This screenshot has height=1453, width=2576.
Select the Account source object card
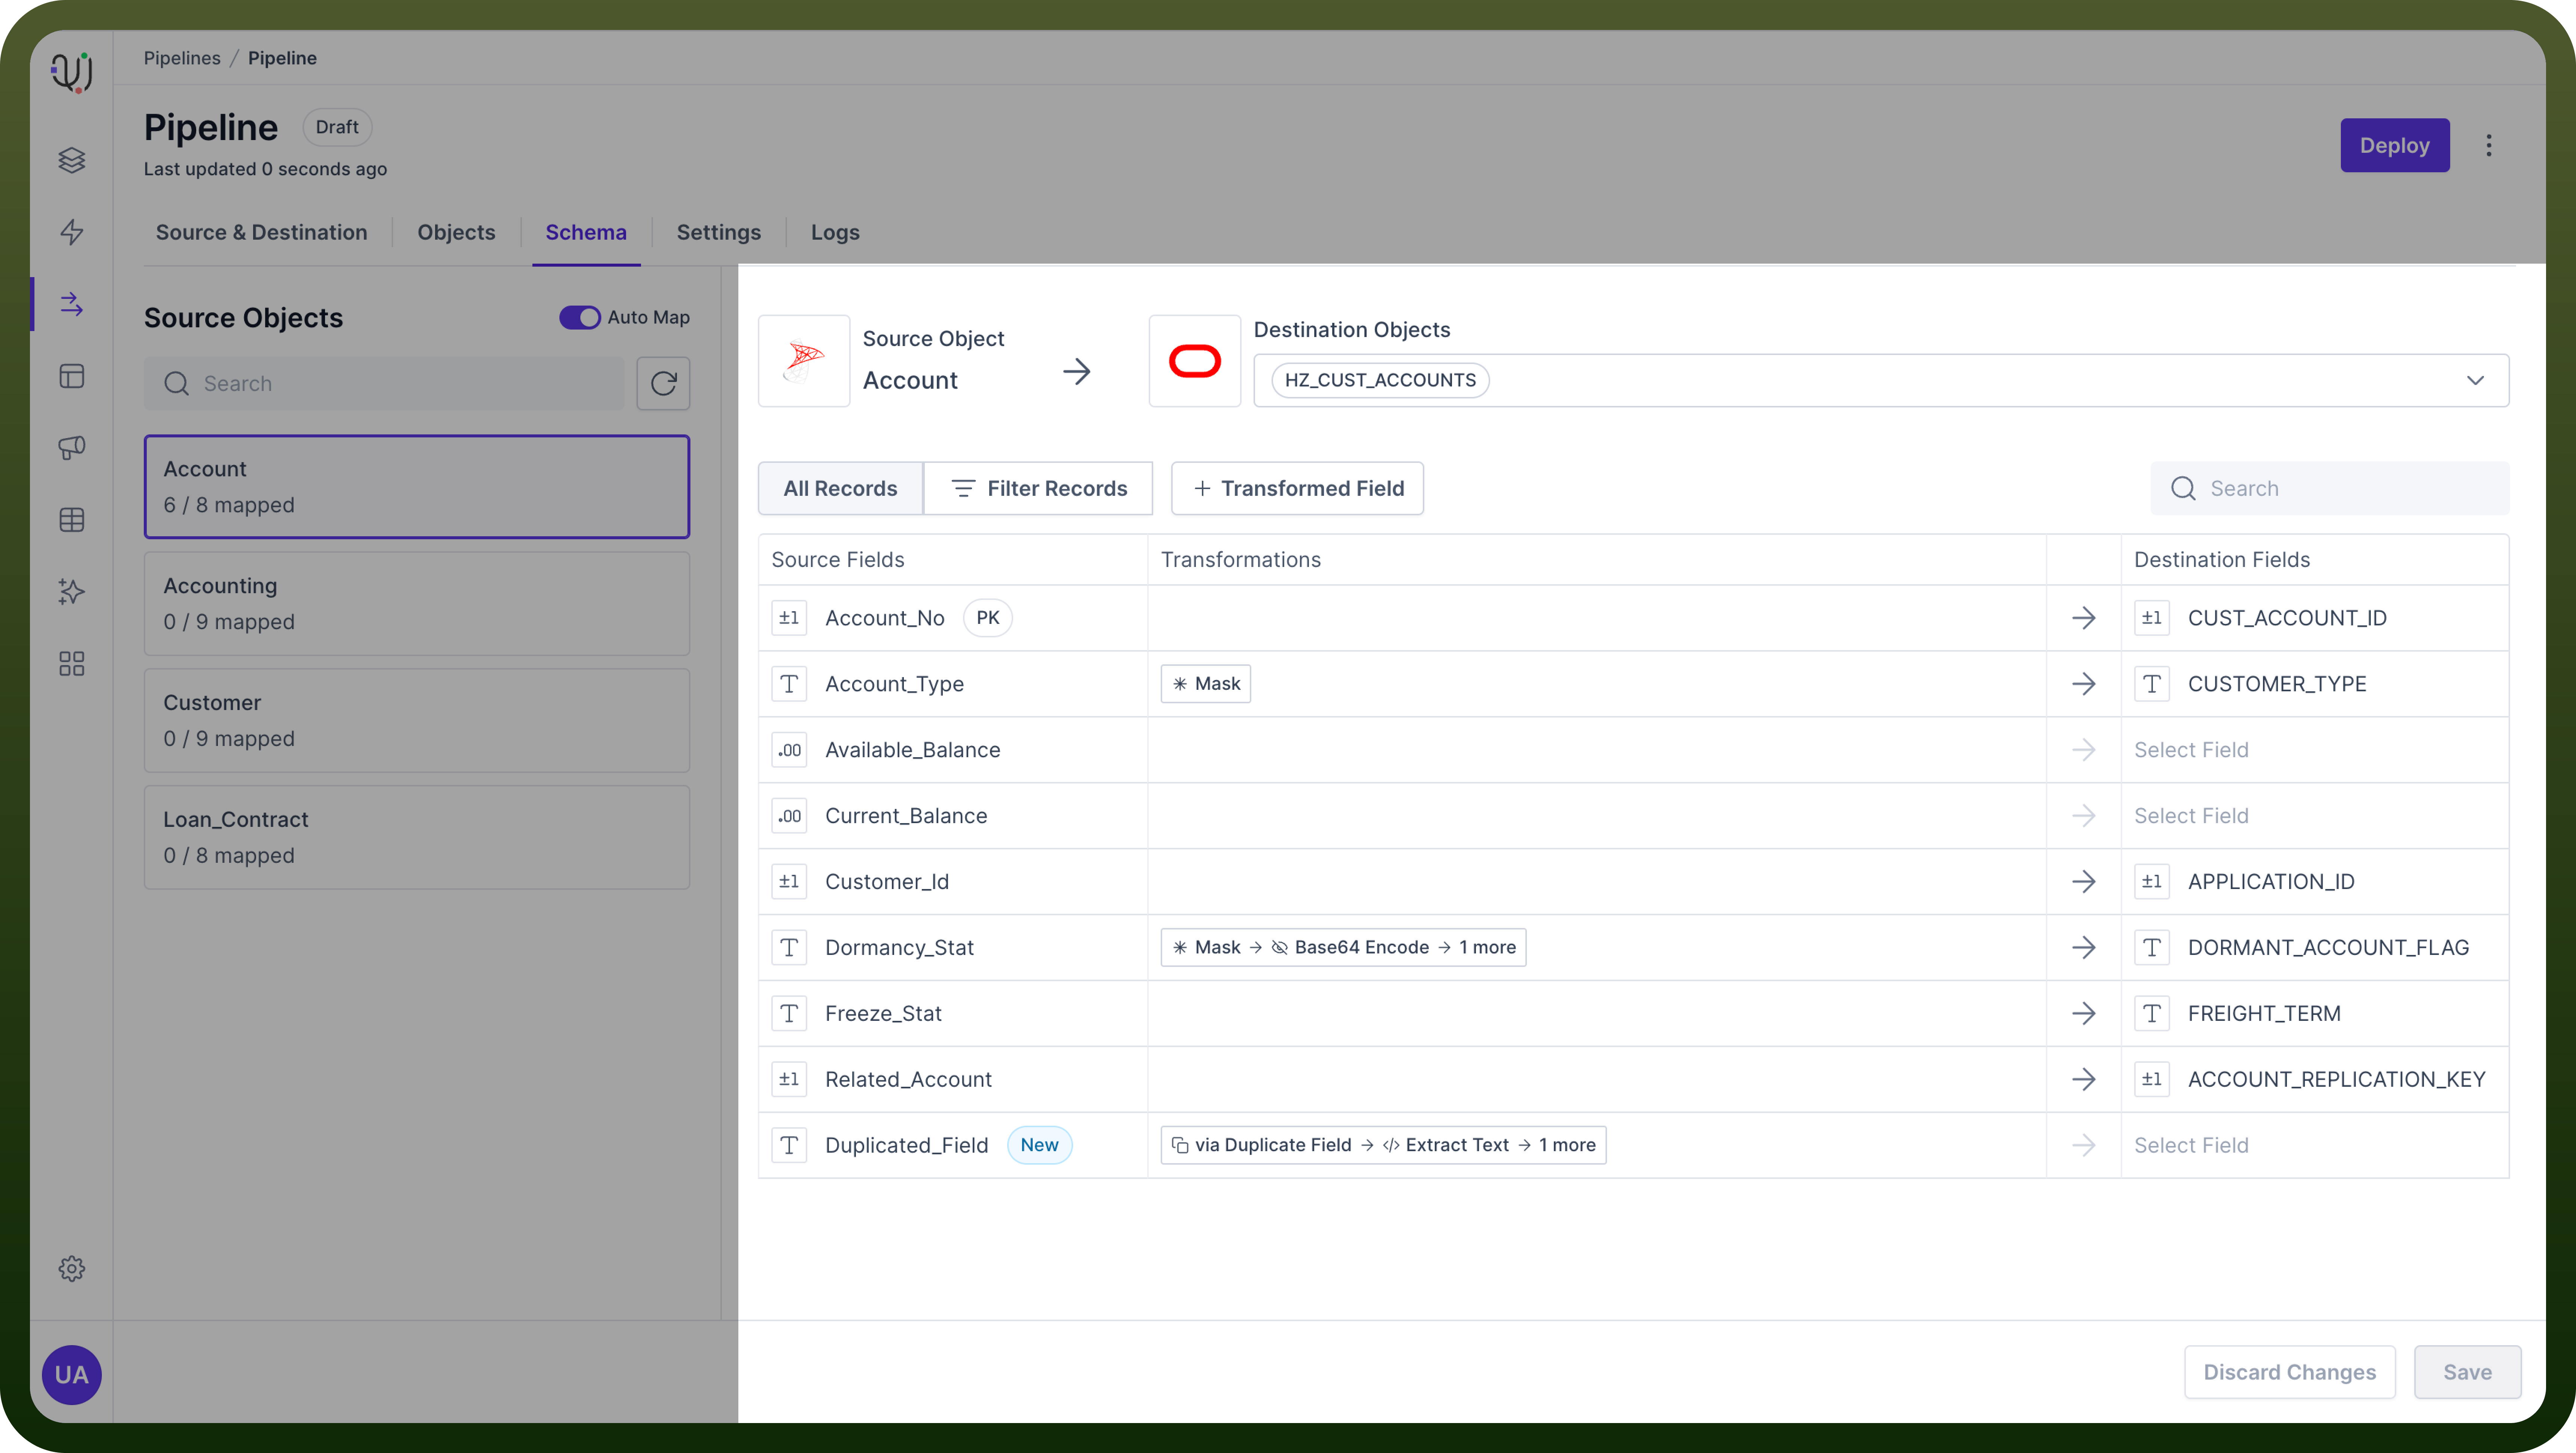(x=417, y=487)
